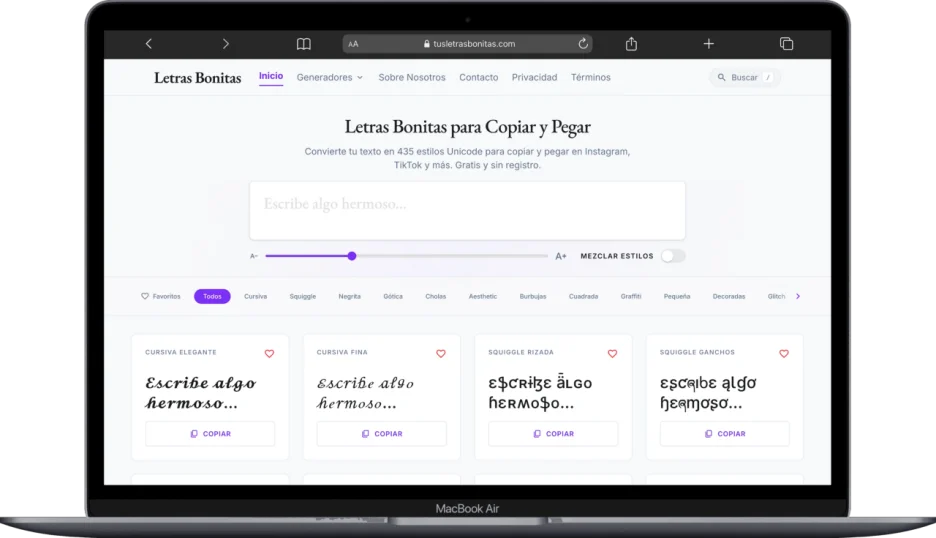
Task: Open the AA reader text options
Action: coord(353,44)
